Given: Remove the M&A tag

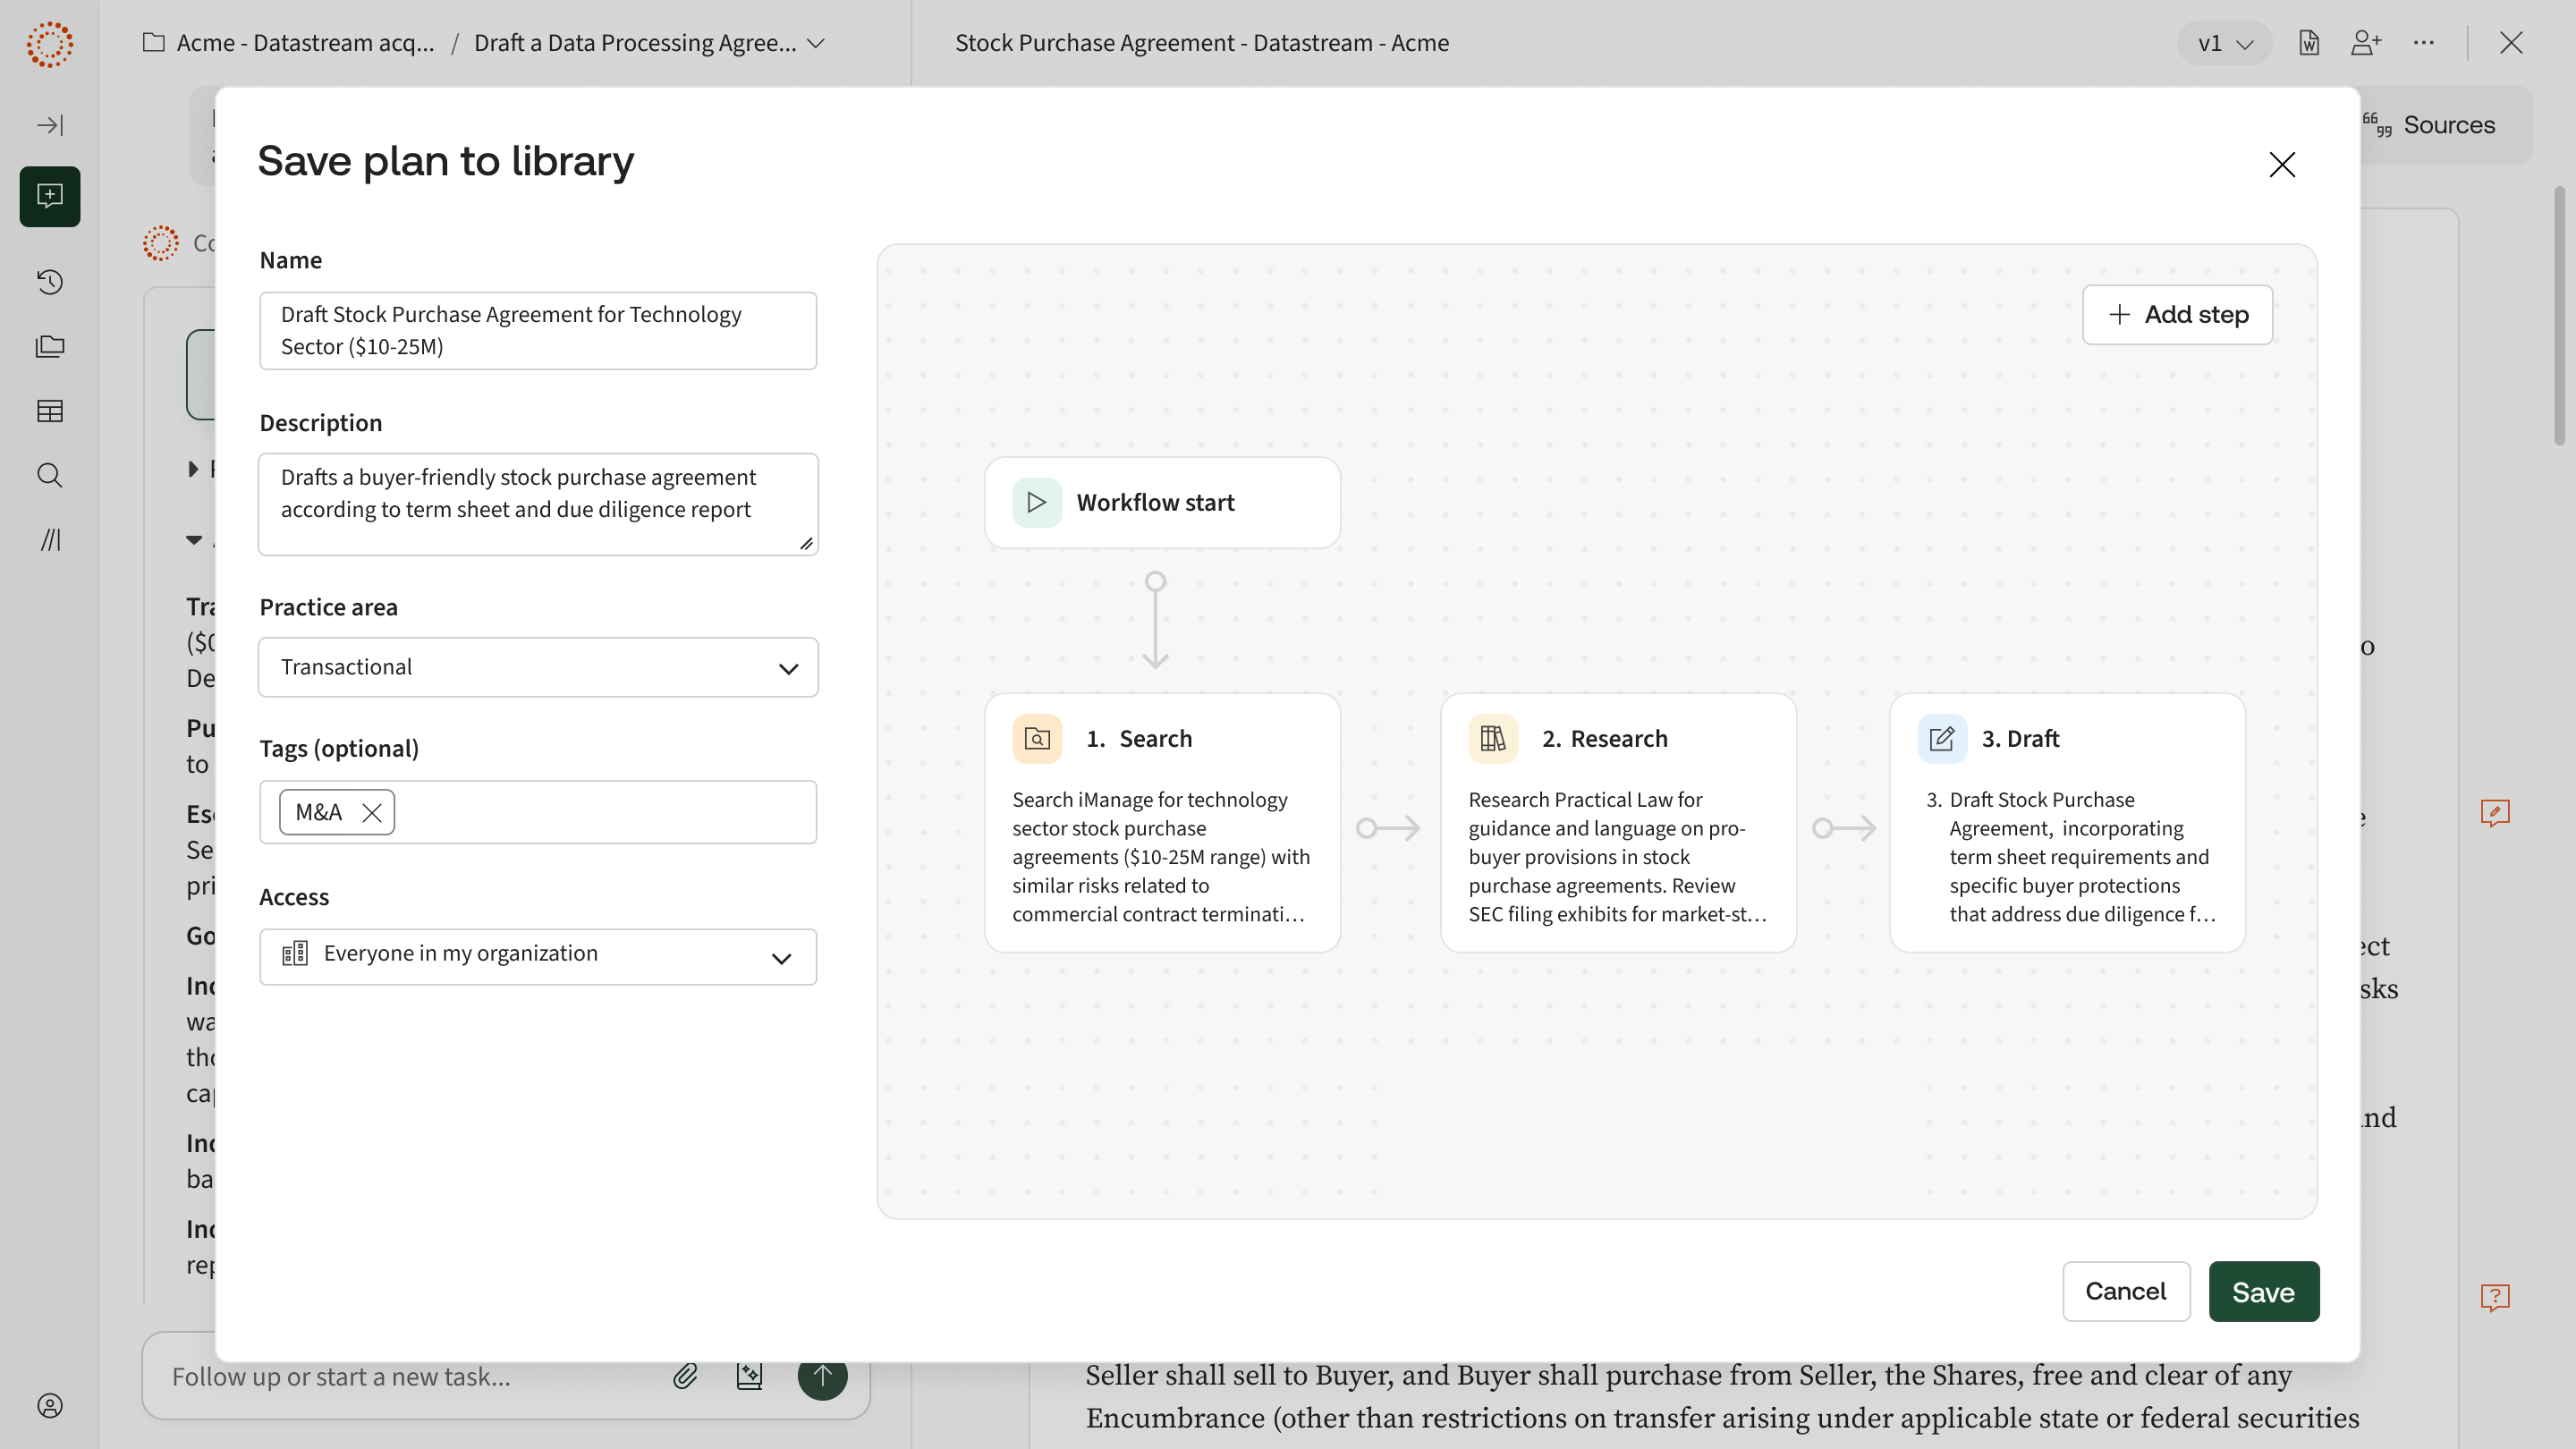Looking at the screenshot, I should pyautogui.click(x=372, y=813).
